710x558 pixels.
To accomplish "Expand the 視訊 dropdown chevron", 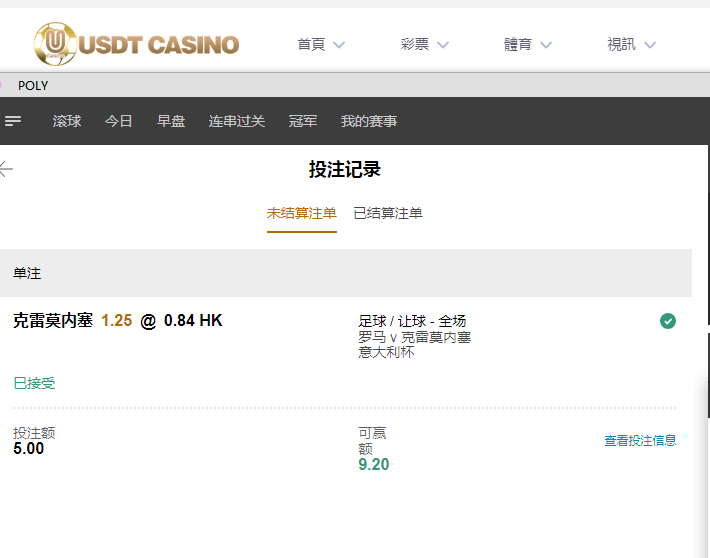I will point(650,45).
